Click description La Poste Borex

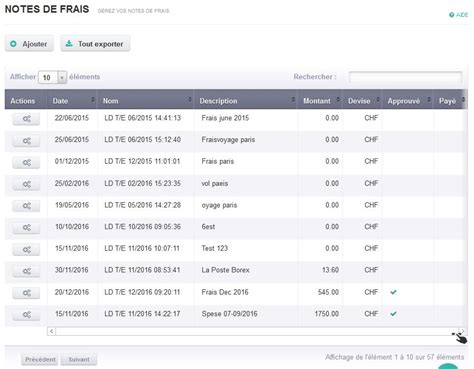pyautogui.click(x=225, y=270)
